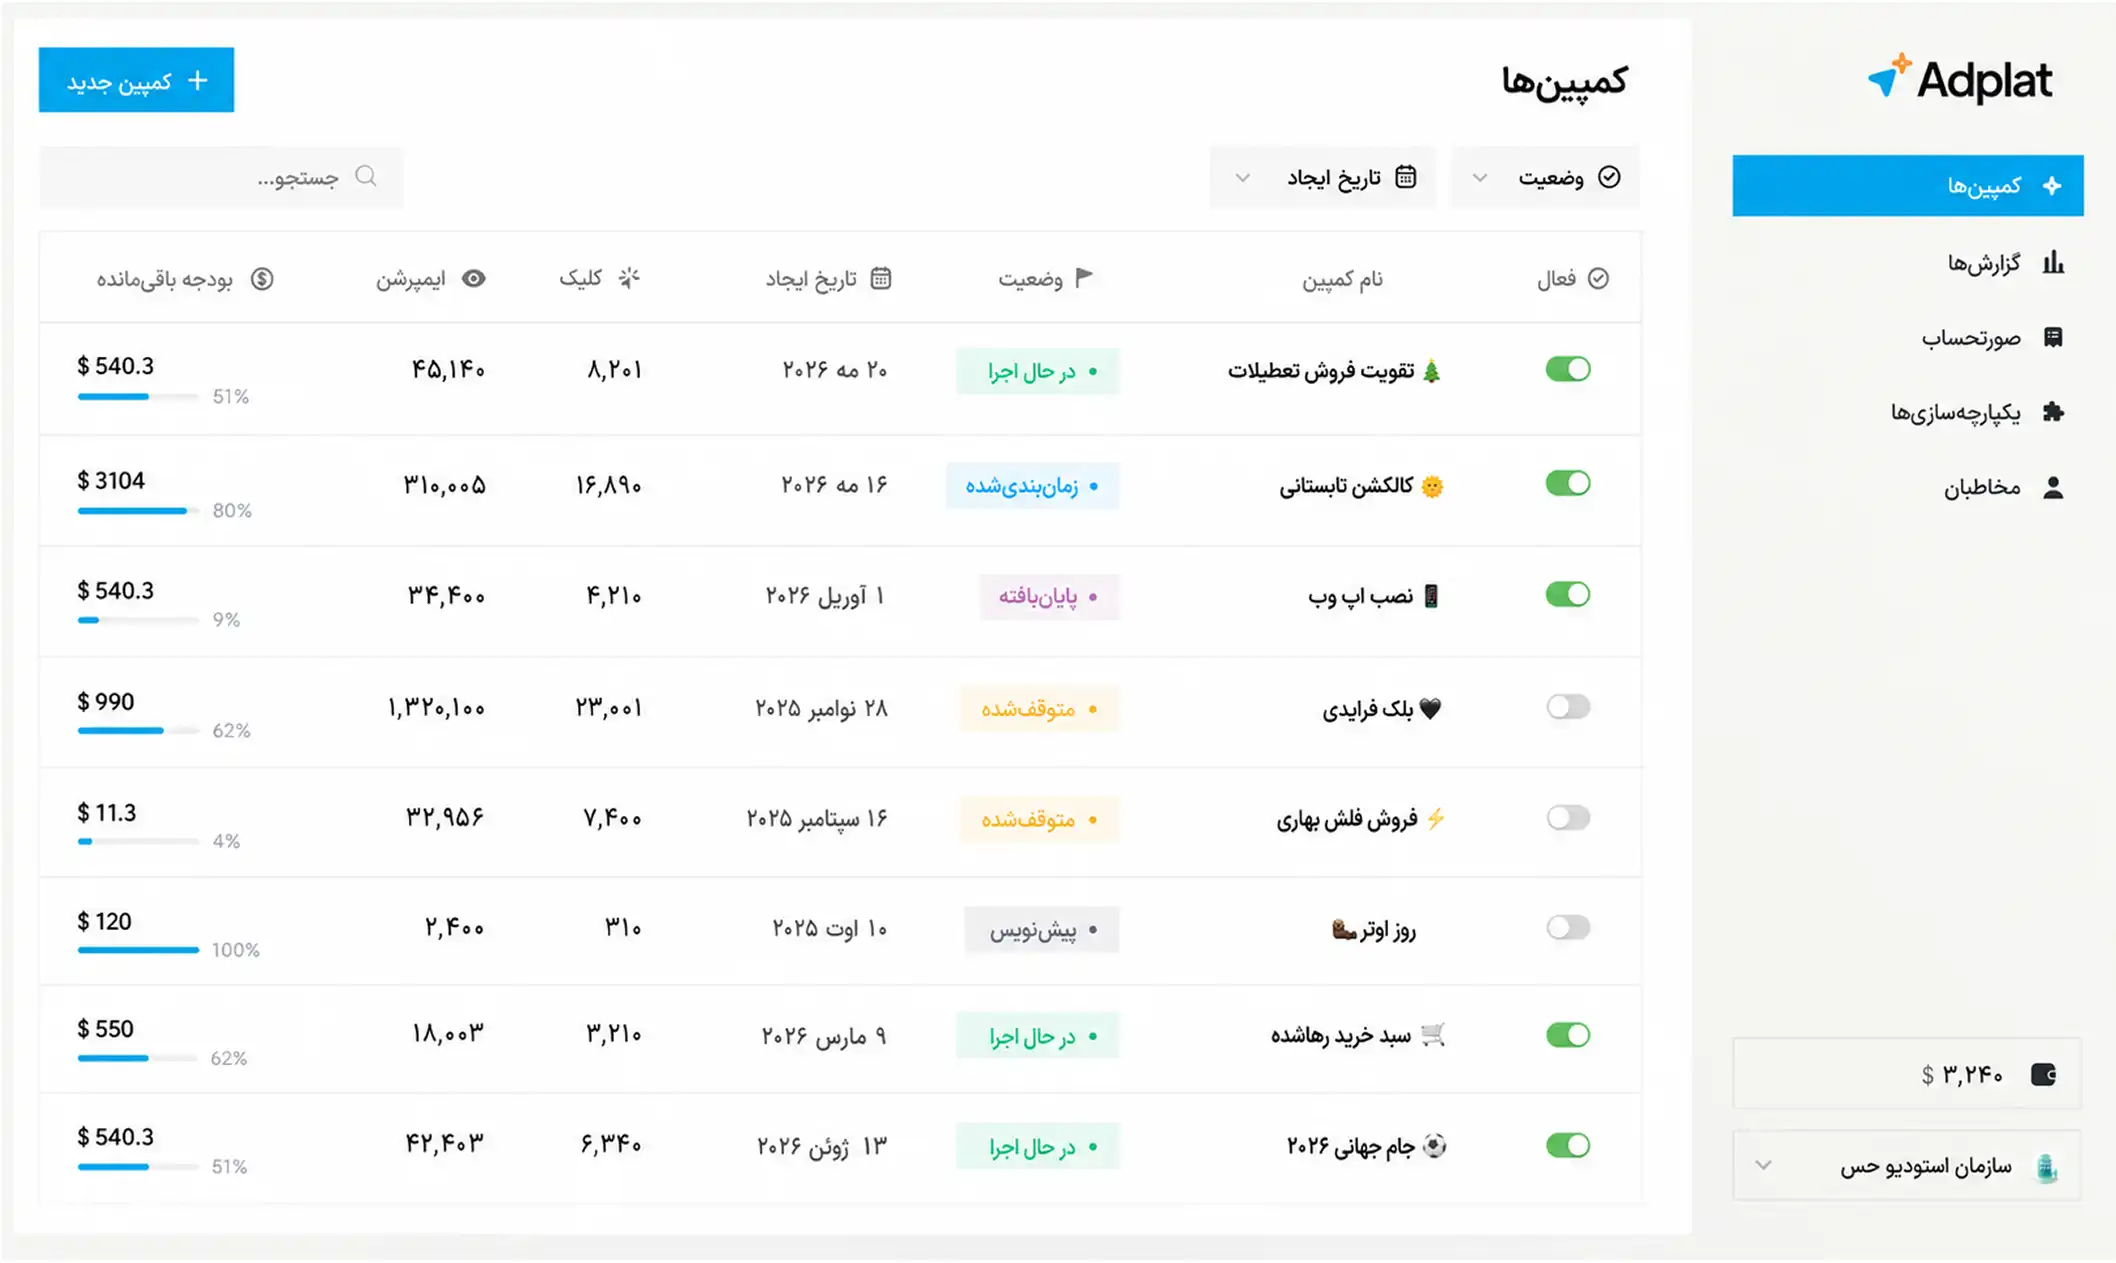Viewport: 2116px width, 1263px height.
Task: Click the ایمپرشن eye column icon
Action: [474, 278]
